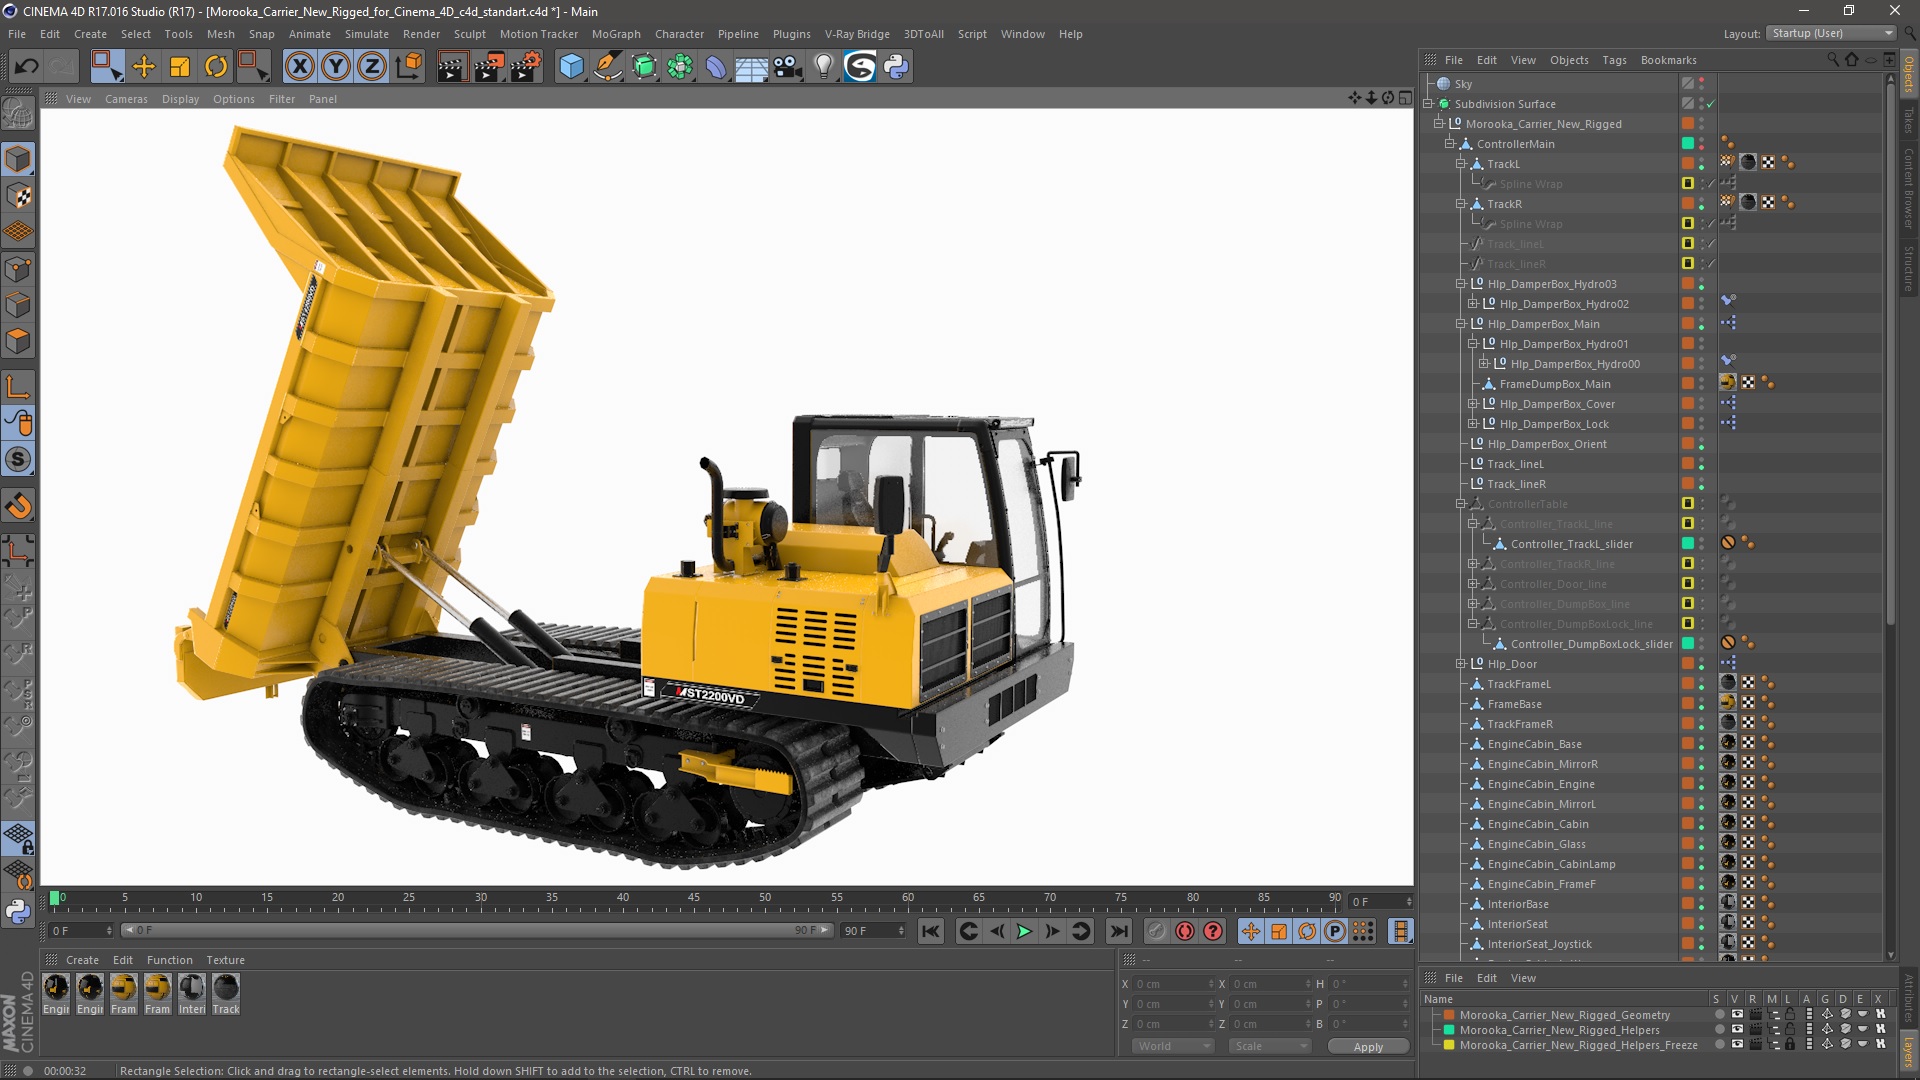Image resolution: width=1920 pixels, height=1080 pixels.
Task: Open Bookmarks in Object Manager
Action: point(1668,60)
